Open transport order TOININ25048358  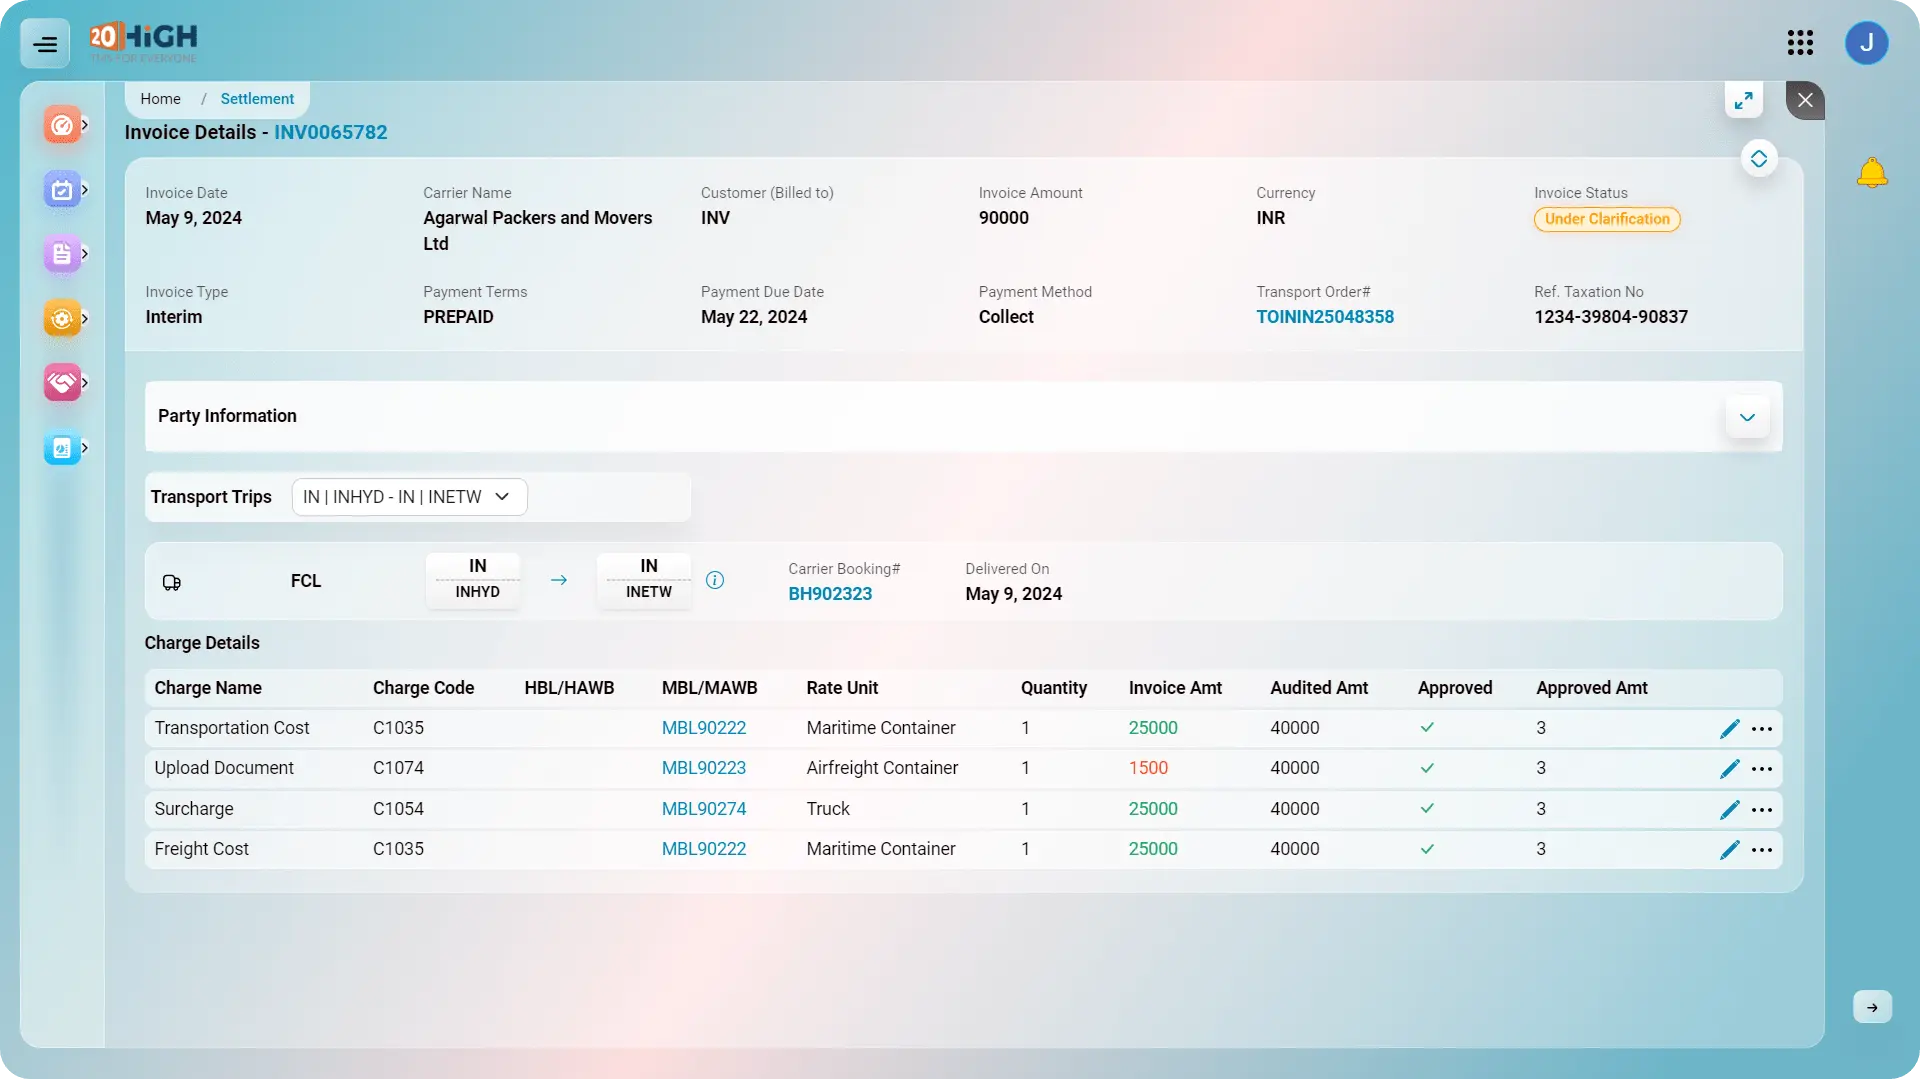coord(1325,317)
